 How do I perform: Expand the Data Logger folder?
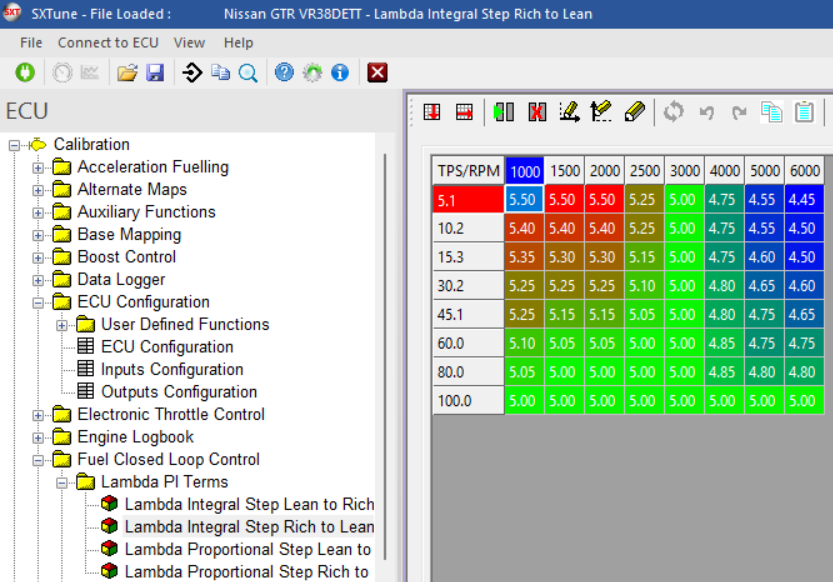(38, 280)
